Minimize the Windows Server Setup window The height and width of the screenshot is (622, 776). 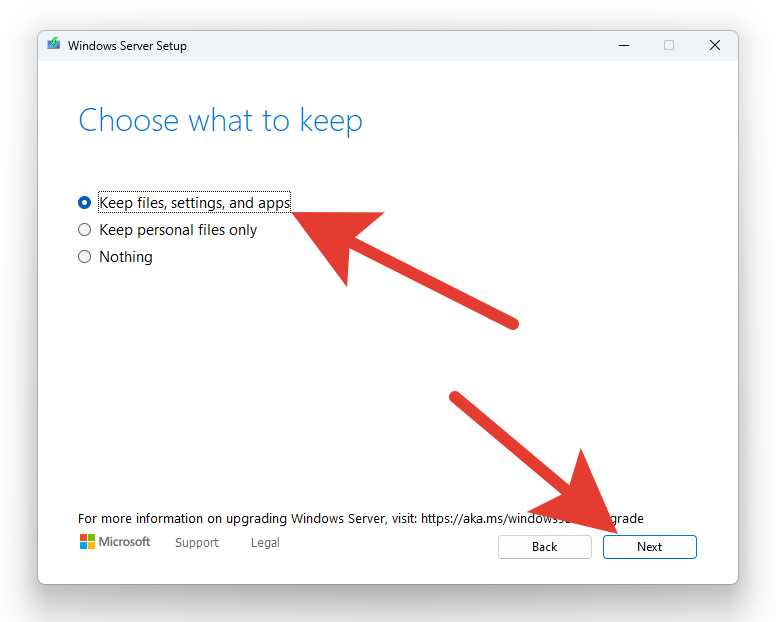coord(624,46)
